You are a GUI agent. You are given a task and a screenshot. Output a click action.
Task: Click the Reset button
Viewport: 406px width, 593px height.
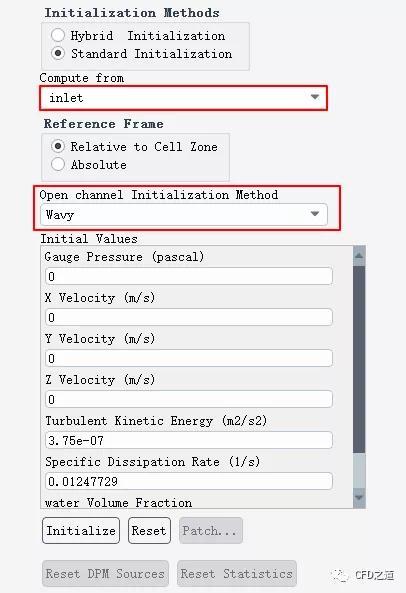coord(149,531)
